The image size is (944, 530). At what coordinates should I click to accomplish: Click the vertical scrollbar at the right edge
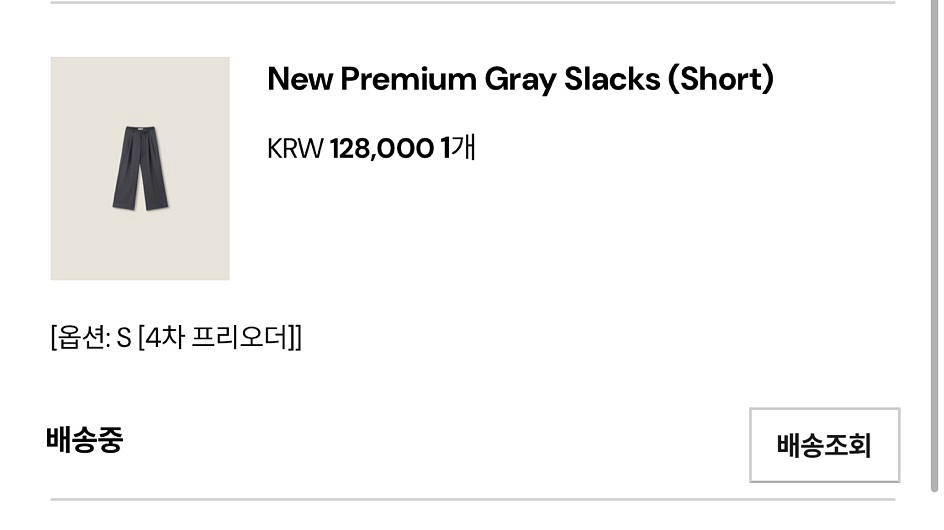(934, 250)
